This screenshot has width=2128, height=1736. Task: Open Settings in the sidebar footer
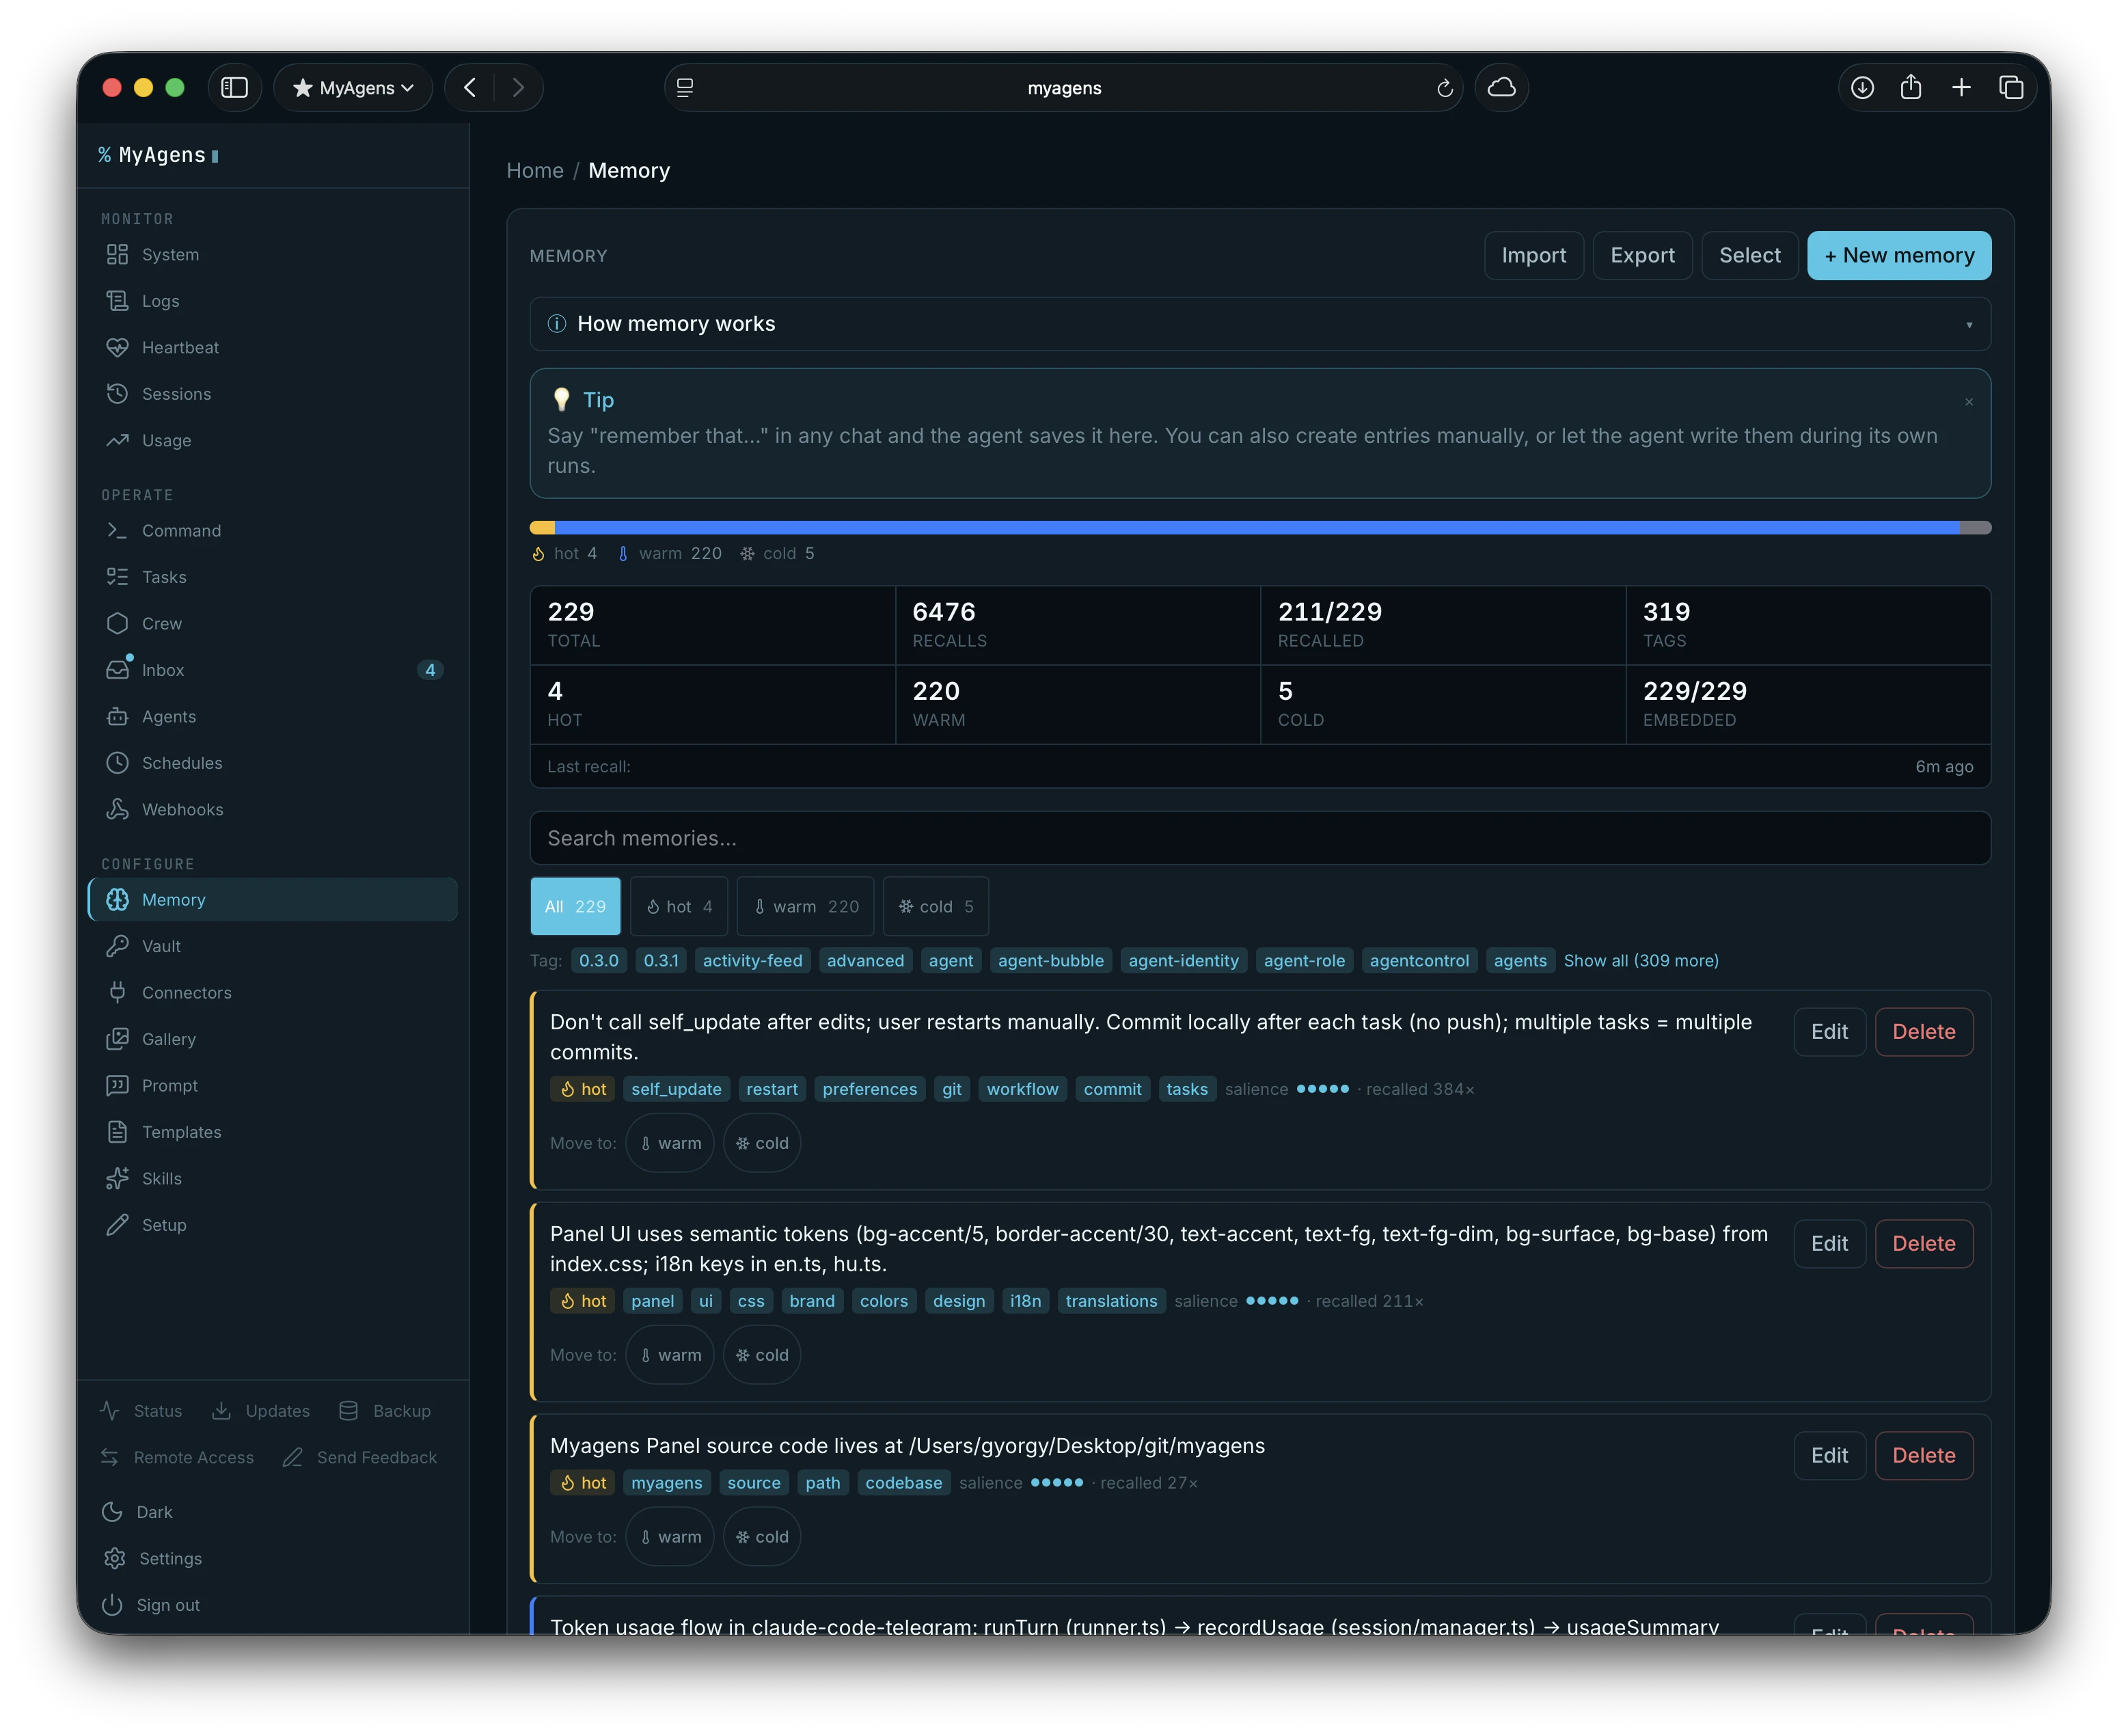tap(153, 1559)
